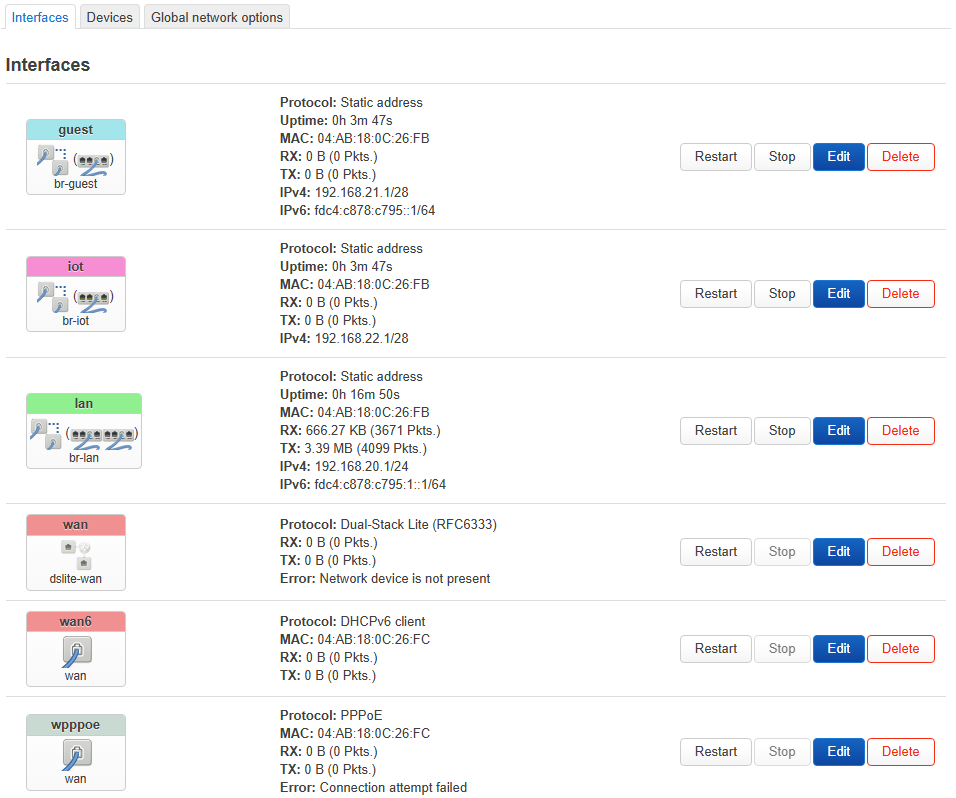Click Stop for the wan interface

coord(782,552)
